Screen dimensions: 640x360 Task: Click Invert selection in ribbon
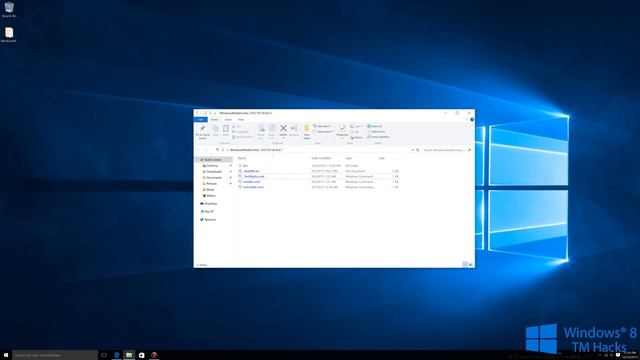coord(378,137)
